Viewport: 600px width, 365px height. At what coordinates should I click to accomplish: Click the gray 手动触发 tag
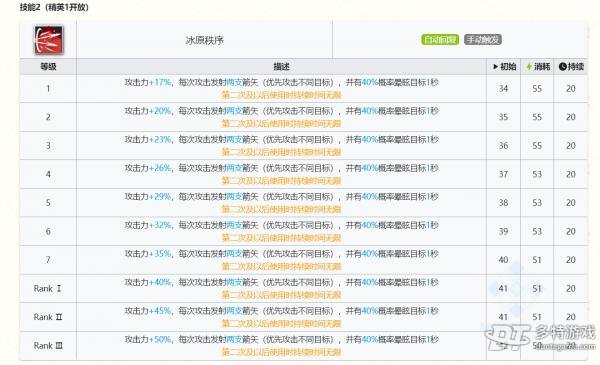click(483, 39)
